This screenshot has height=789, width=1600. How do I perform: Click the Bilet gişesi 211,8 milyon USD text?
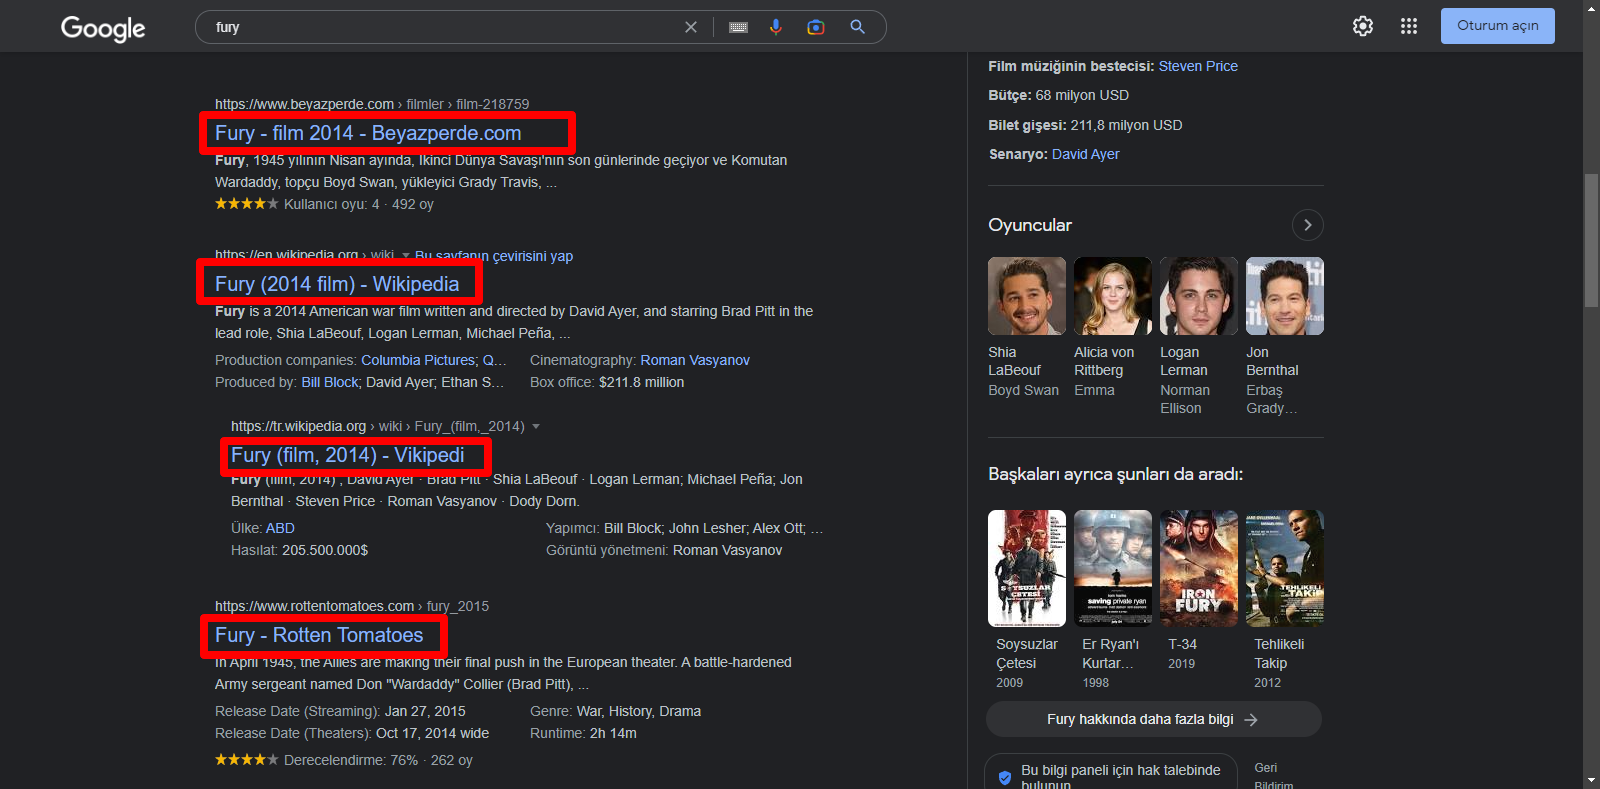pos(1085,125)
